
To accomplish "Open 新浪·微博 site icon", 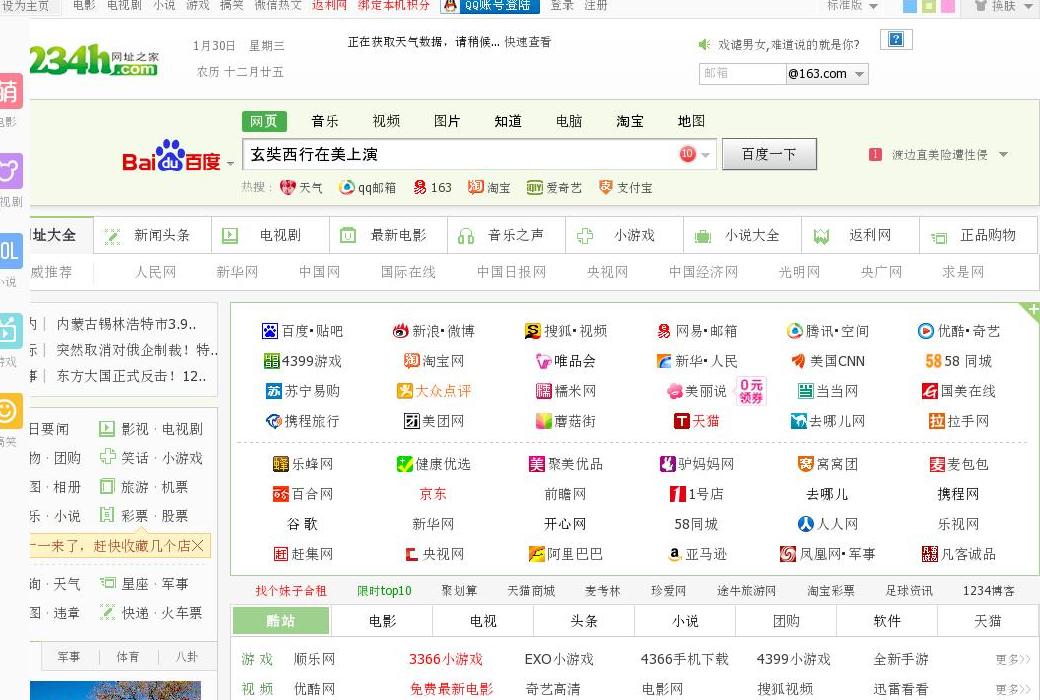I will point(401,331).
